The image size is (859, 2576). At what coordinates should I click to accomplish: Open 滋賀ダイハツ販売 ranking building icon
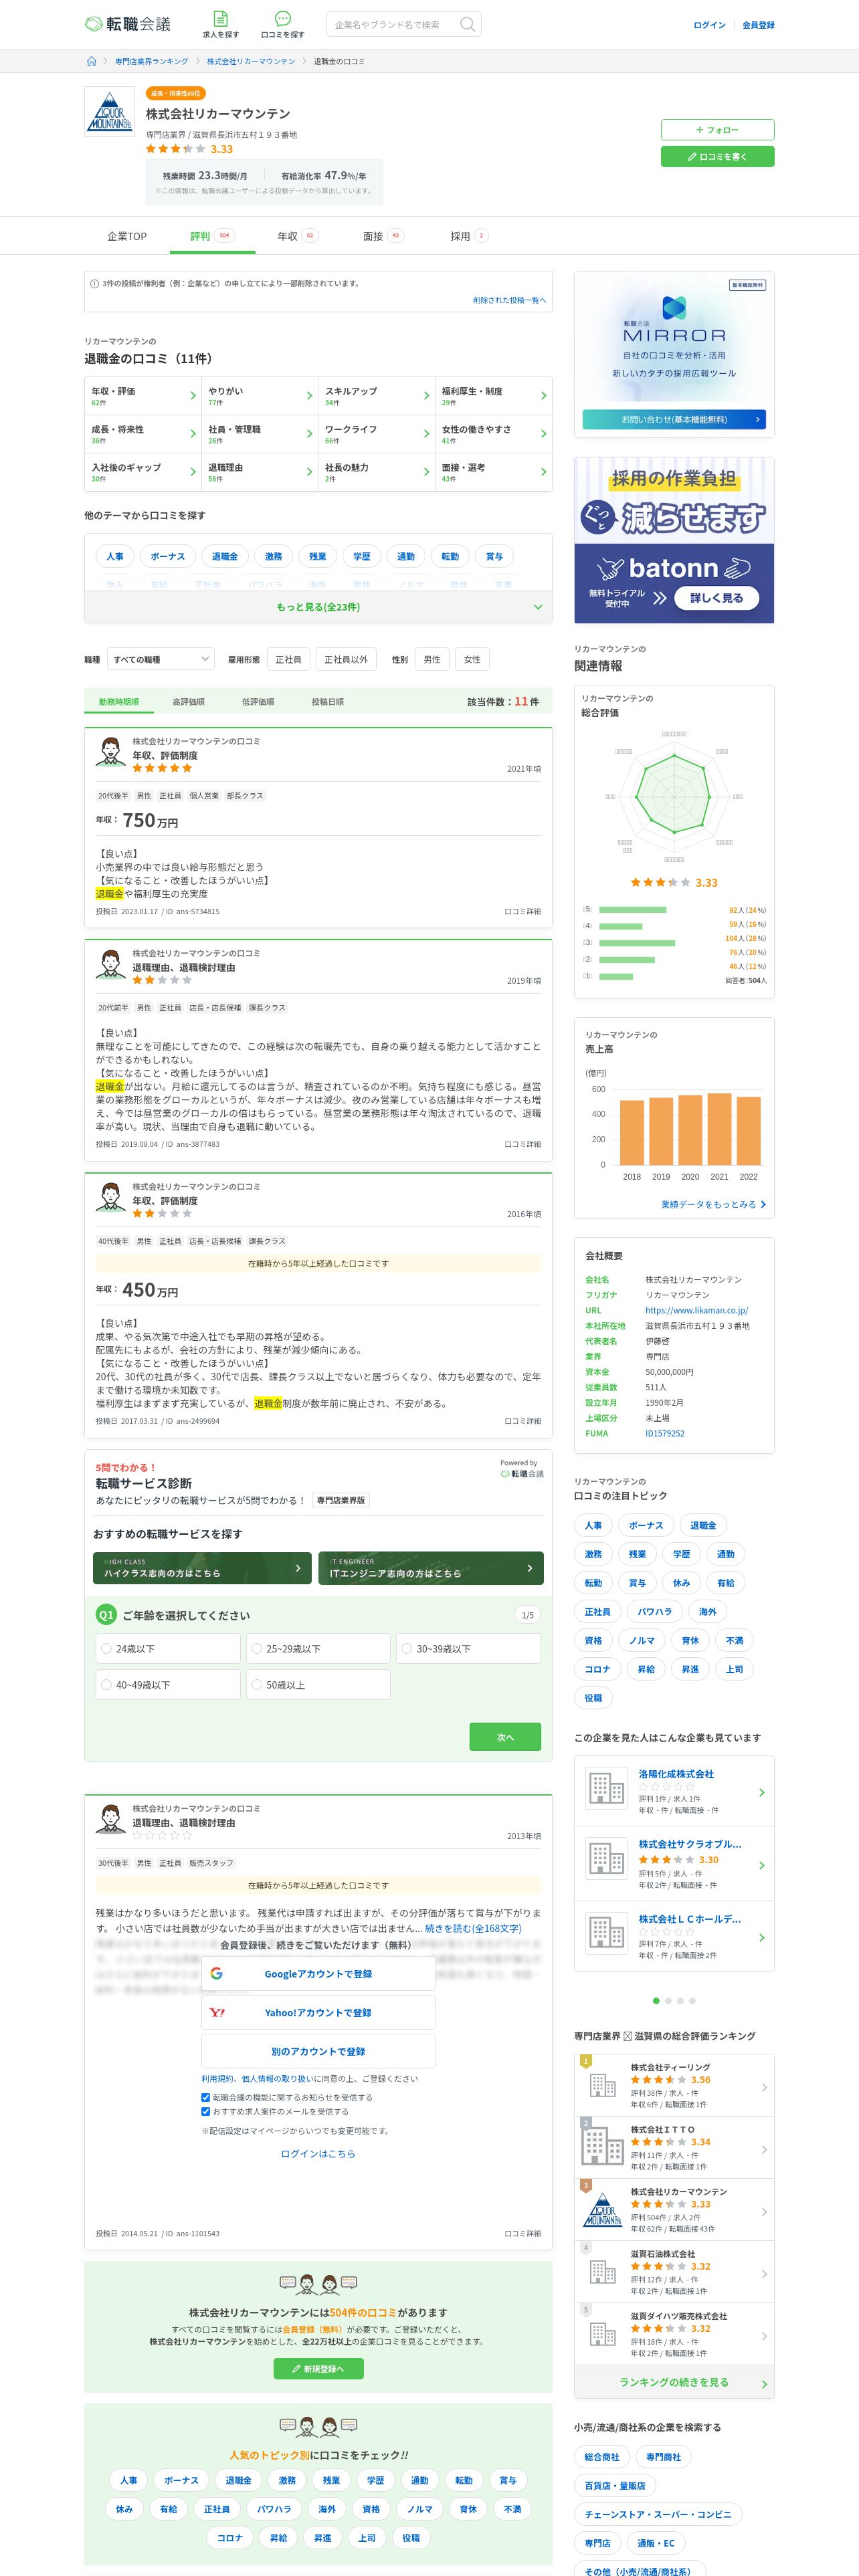(603, 2335)
